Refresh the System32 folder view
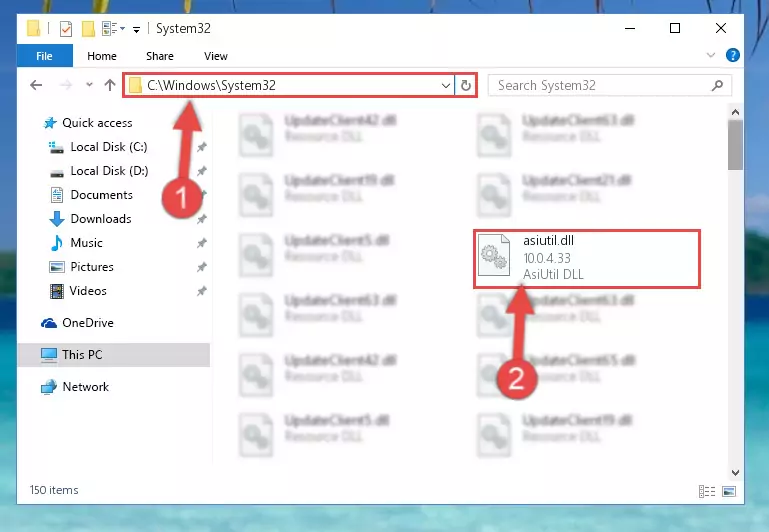Viewport: 769px width, 532px height. (465, 86)
